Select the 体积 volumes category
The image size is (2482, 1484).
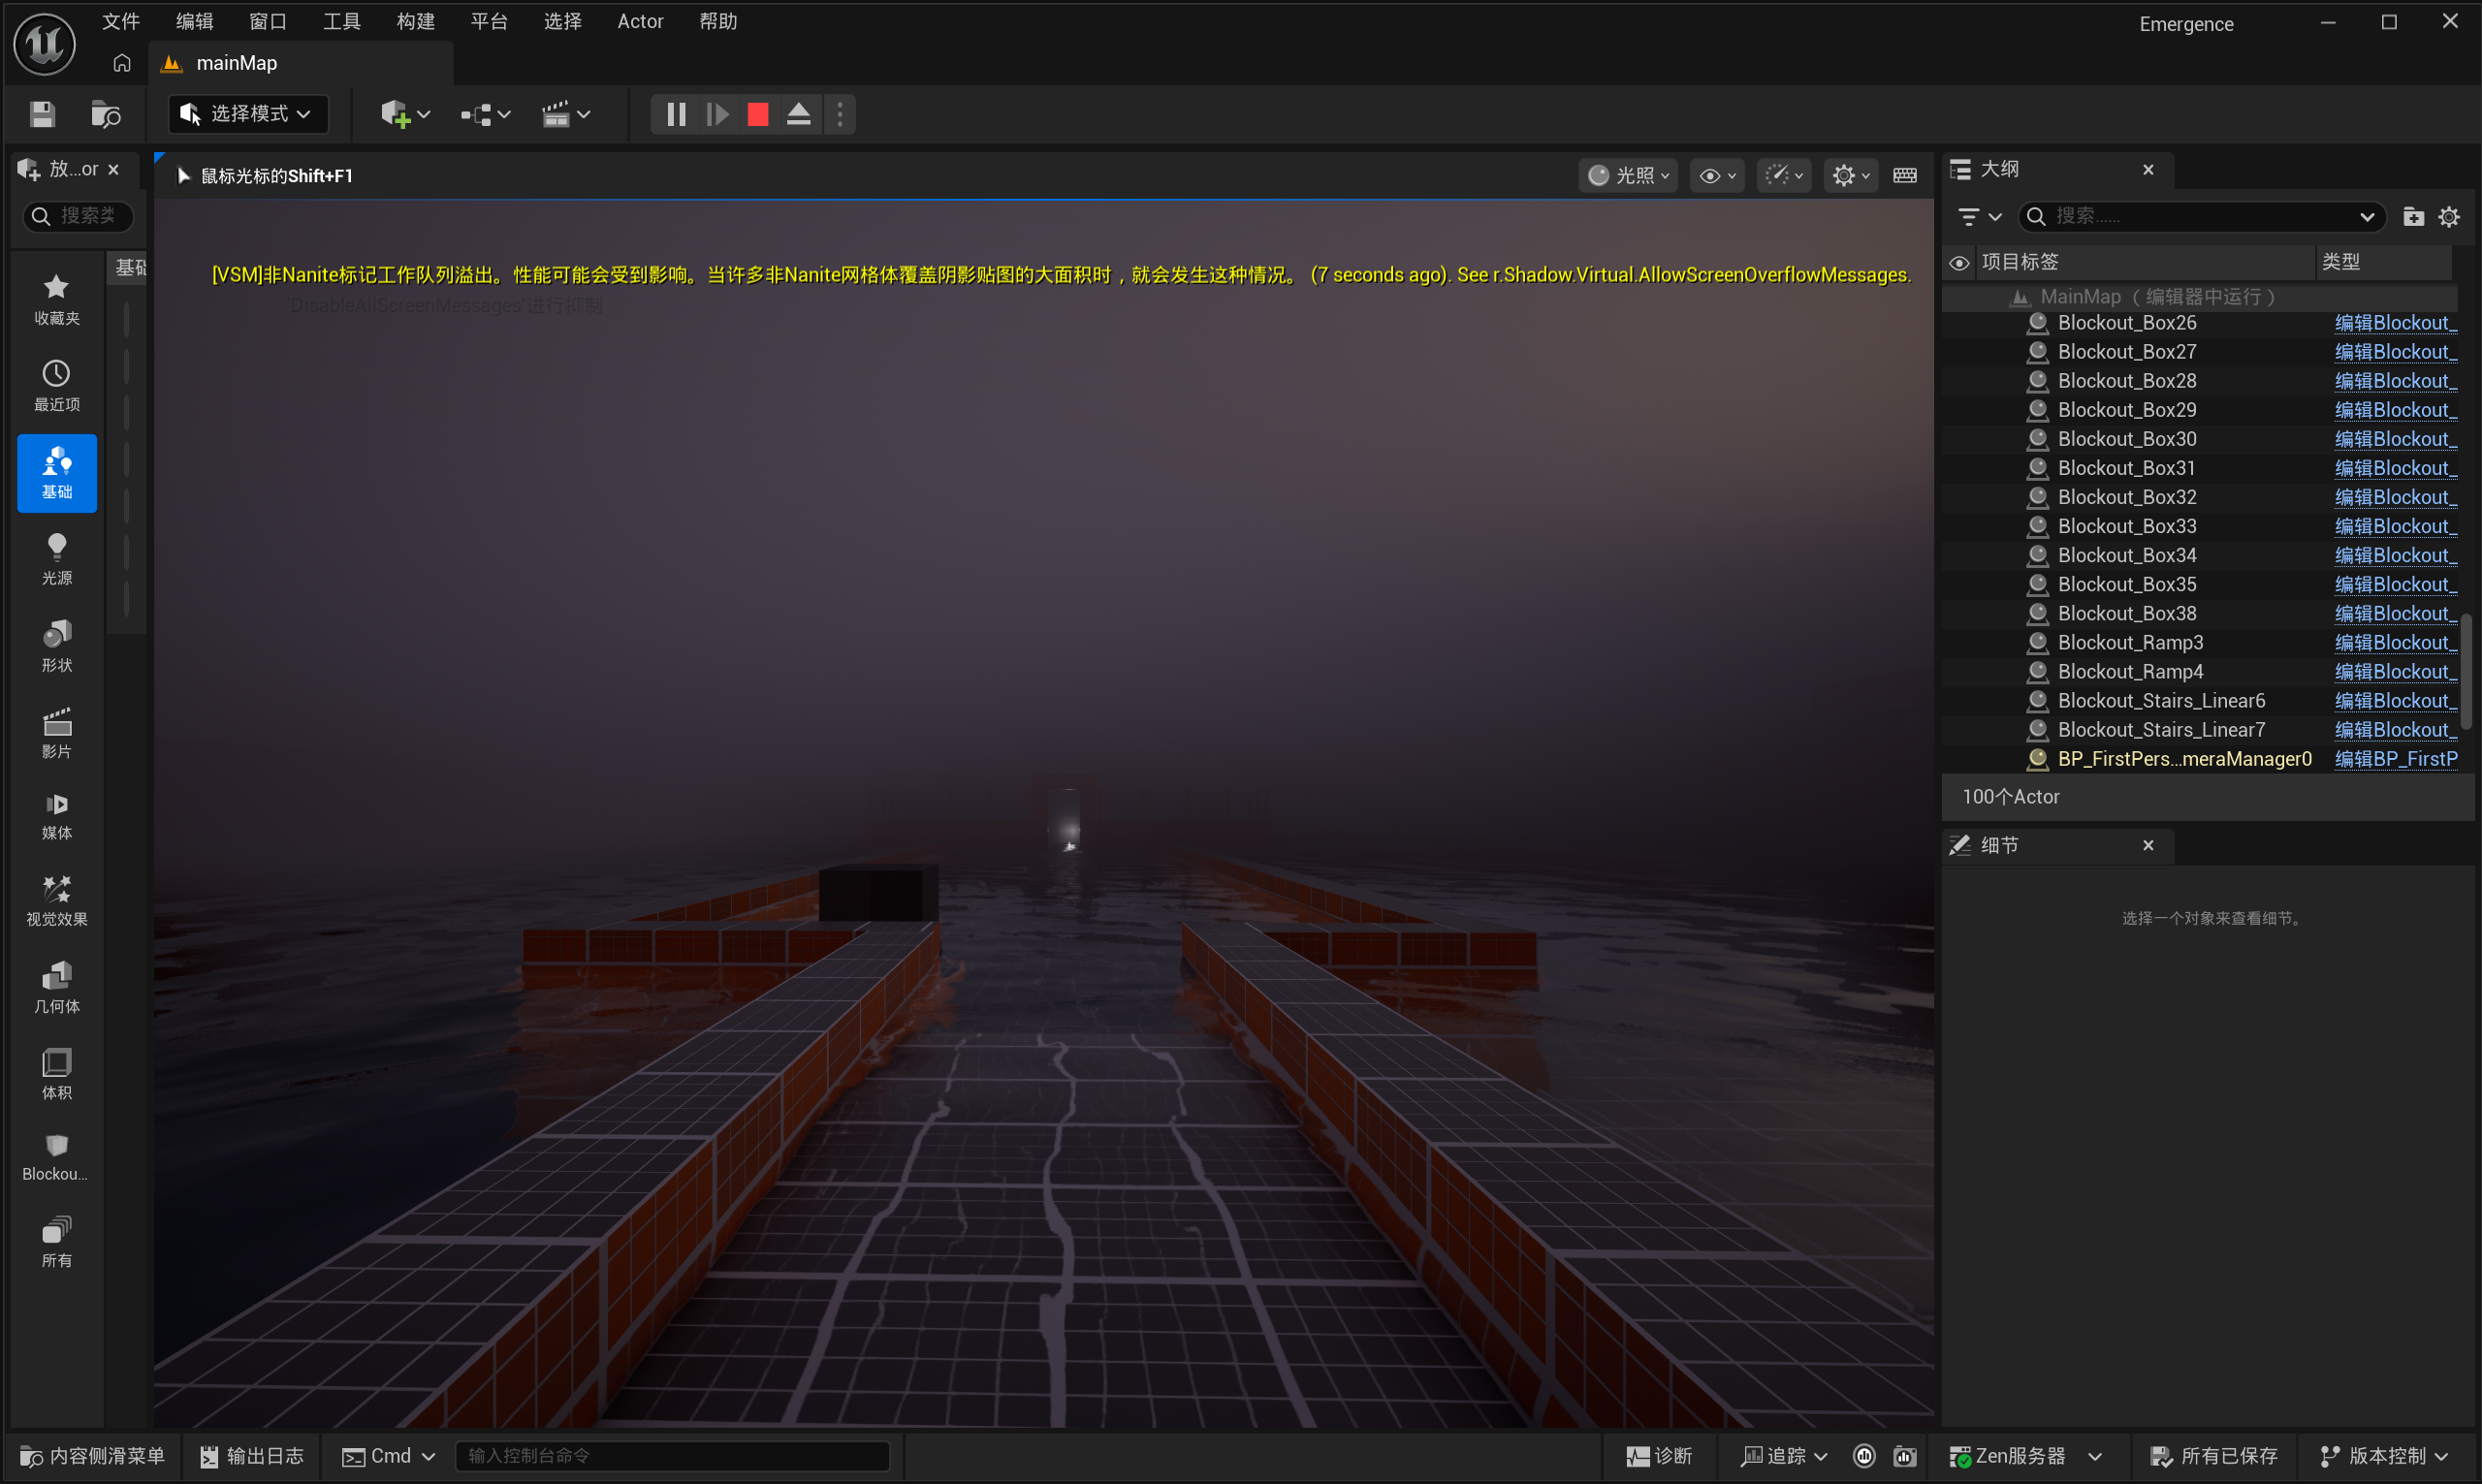coord(57,1074)
